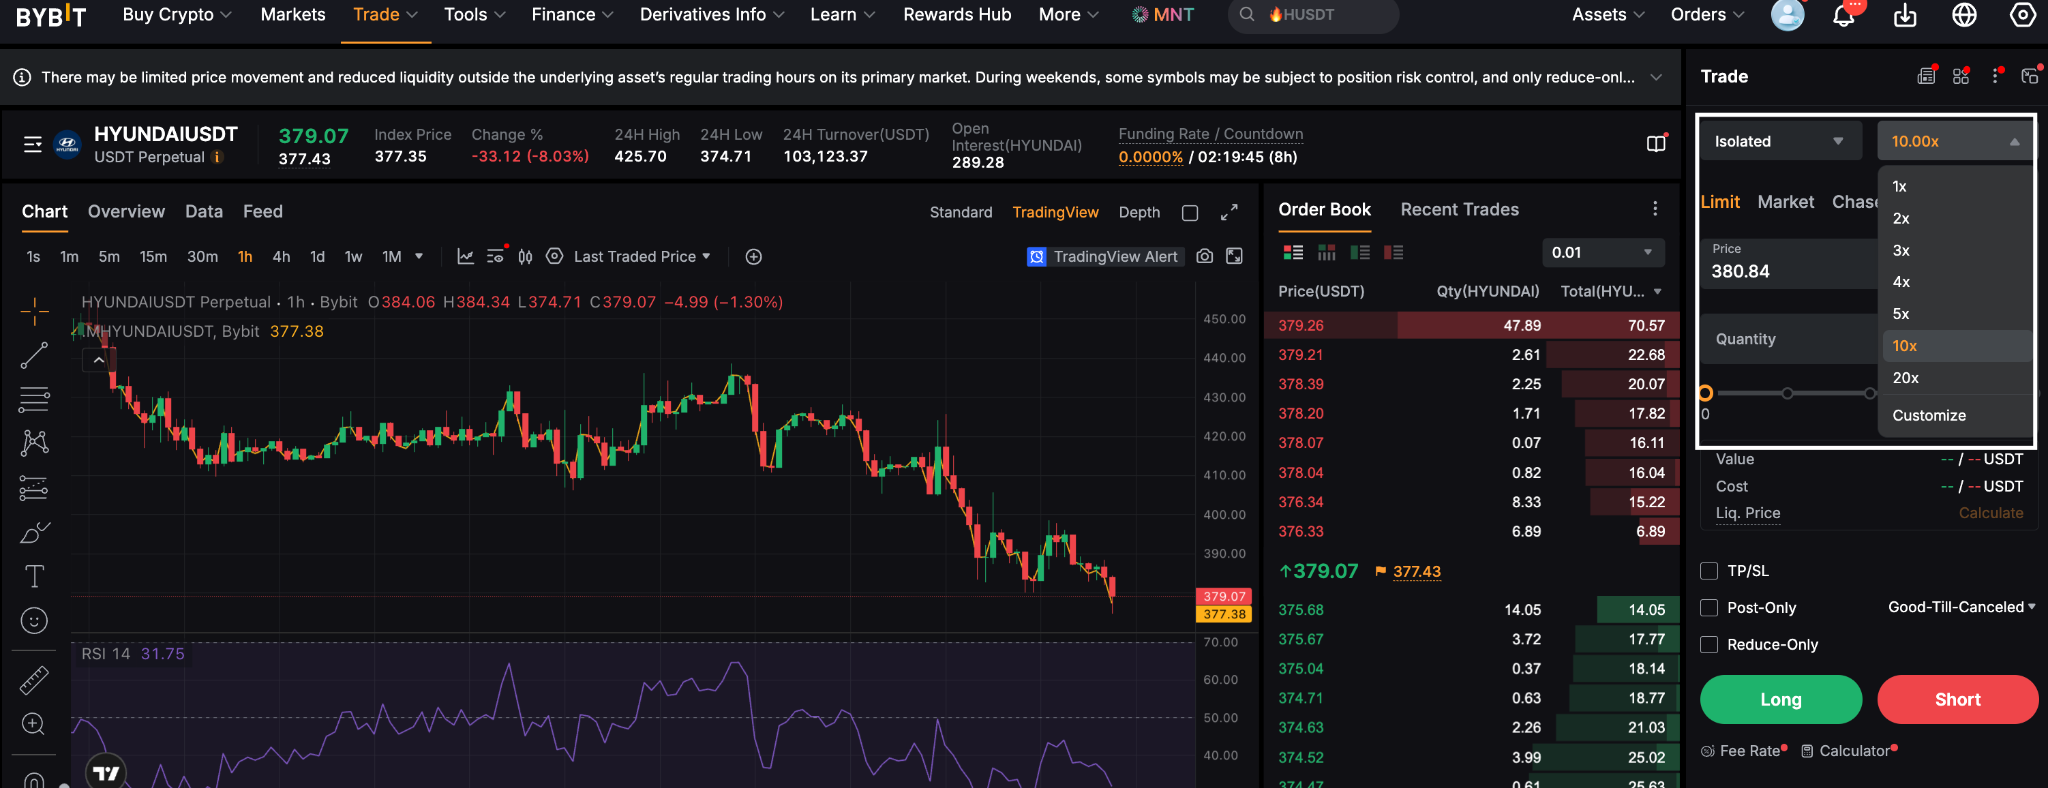The height and width of the screenshot is (788, 2048).
Task: Switch to the Market order tab
Action: tap(1785, 202)
